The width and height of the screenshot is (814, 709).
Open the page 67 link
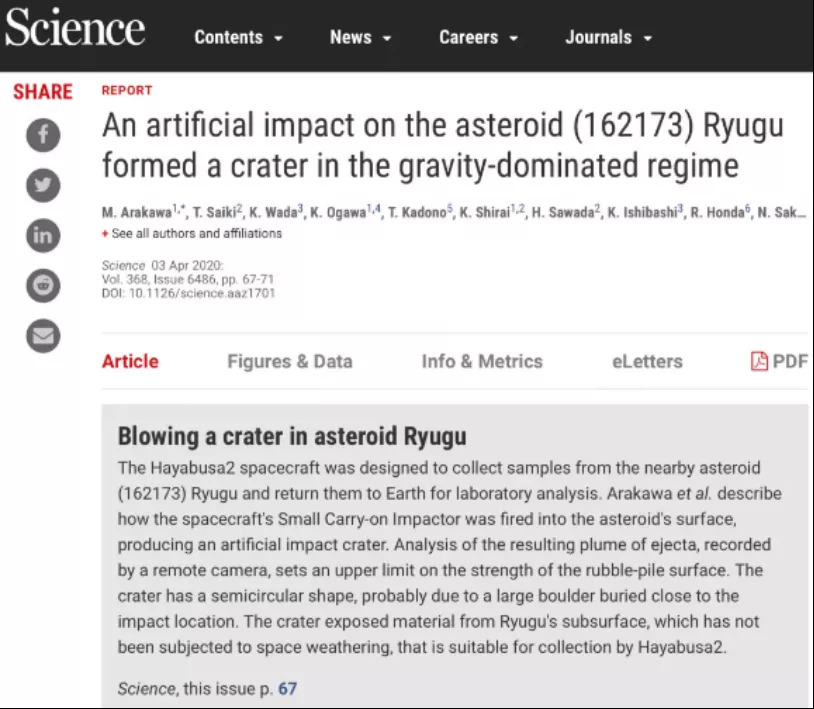pos(288,688)
